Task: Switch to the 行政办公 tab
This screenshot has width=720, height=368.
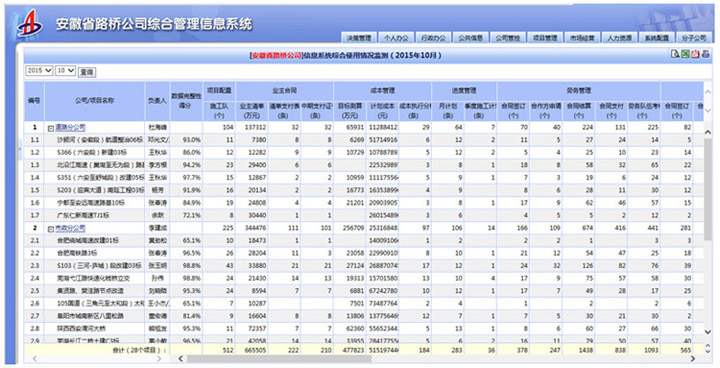Action: point(433,38)
